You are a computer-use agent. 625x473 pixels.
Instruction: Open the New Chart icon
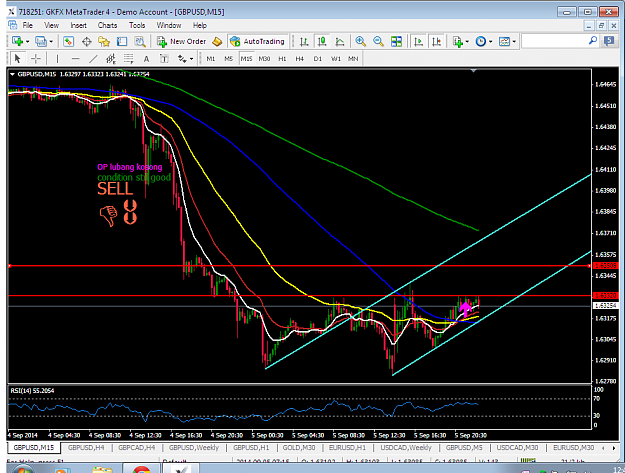point(17,41)
